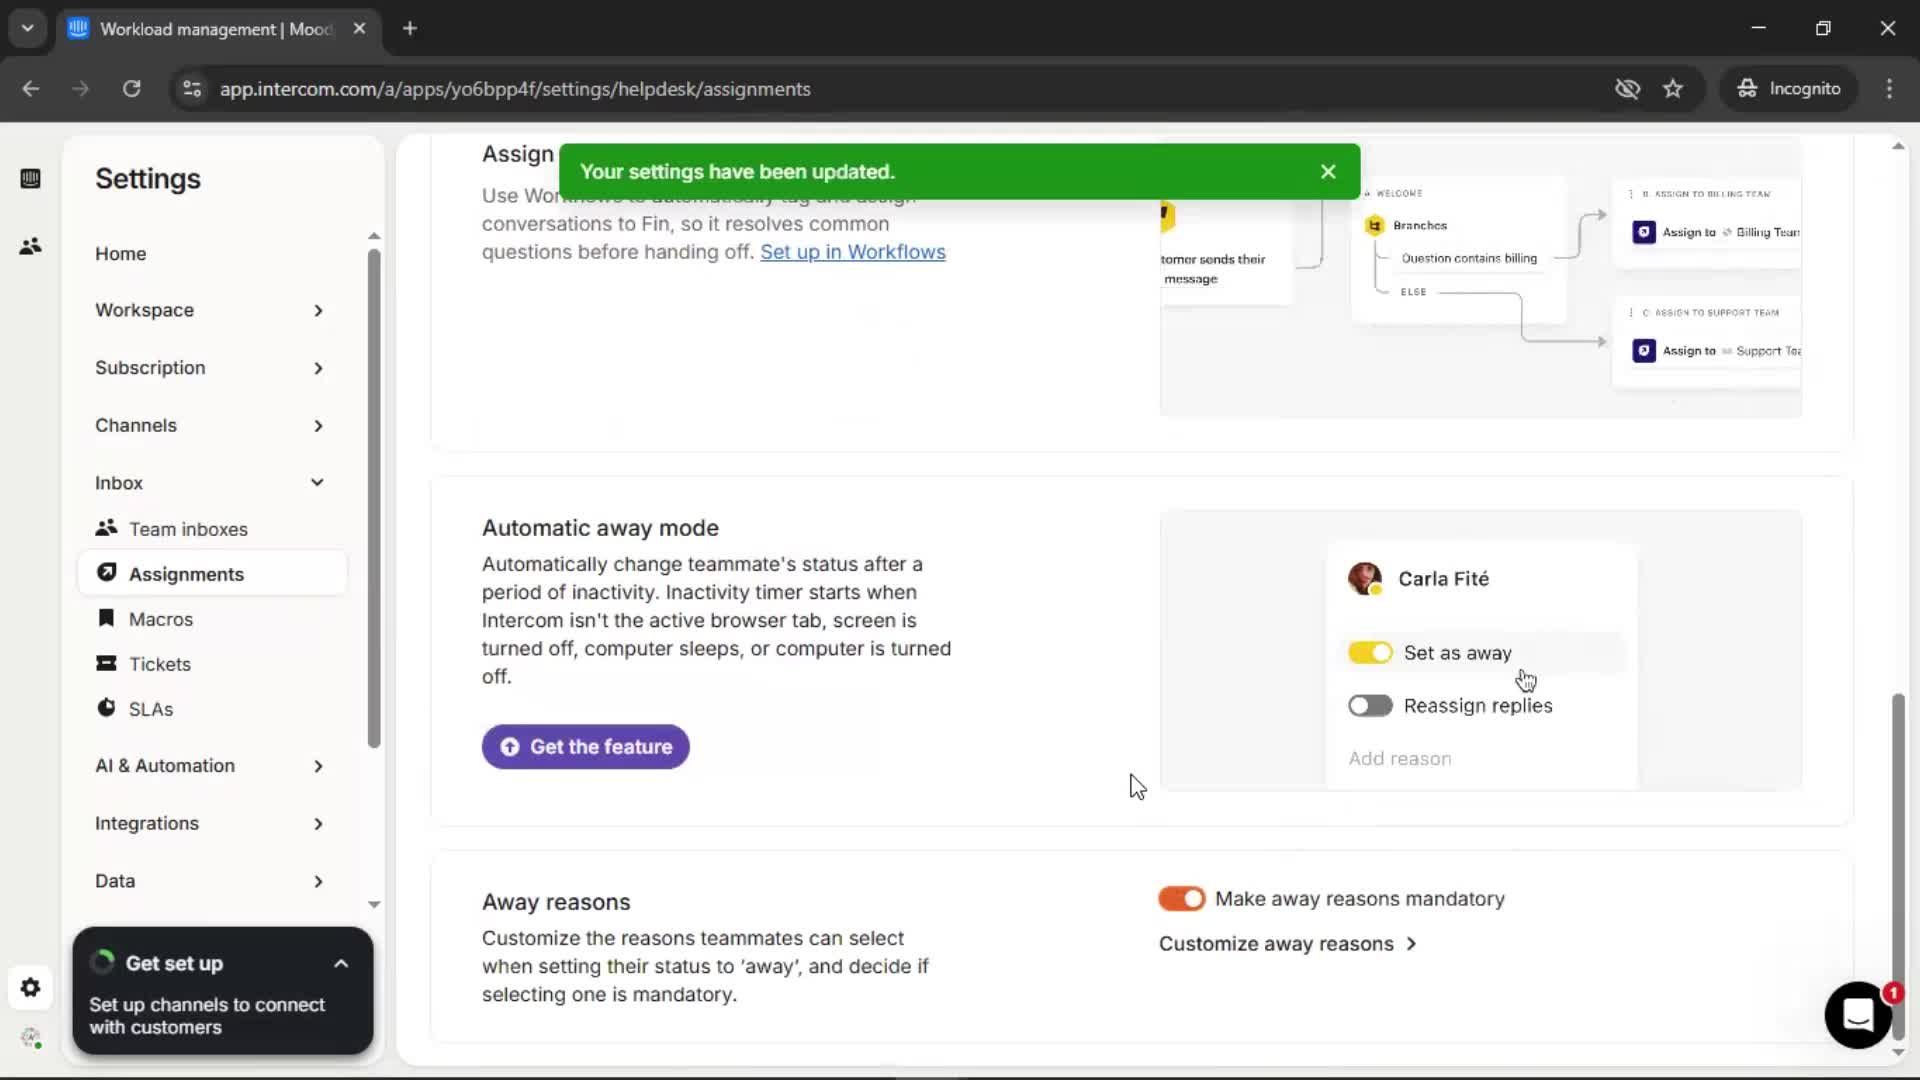Click the avatar status icon at bottom left
The height and width of the screenshot is (1080, 1920).
click(x=31, y=1038)
